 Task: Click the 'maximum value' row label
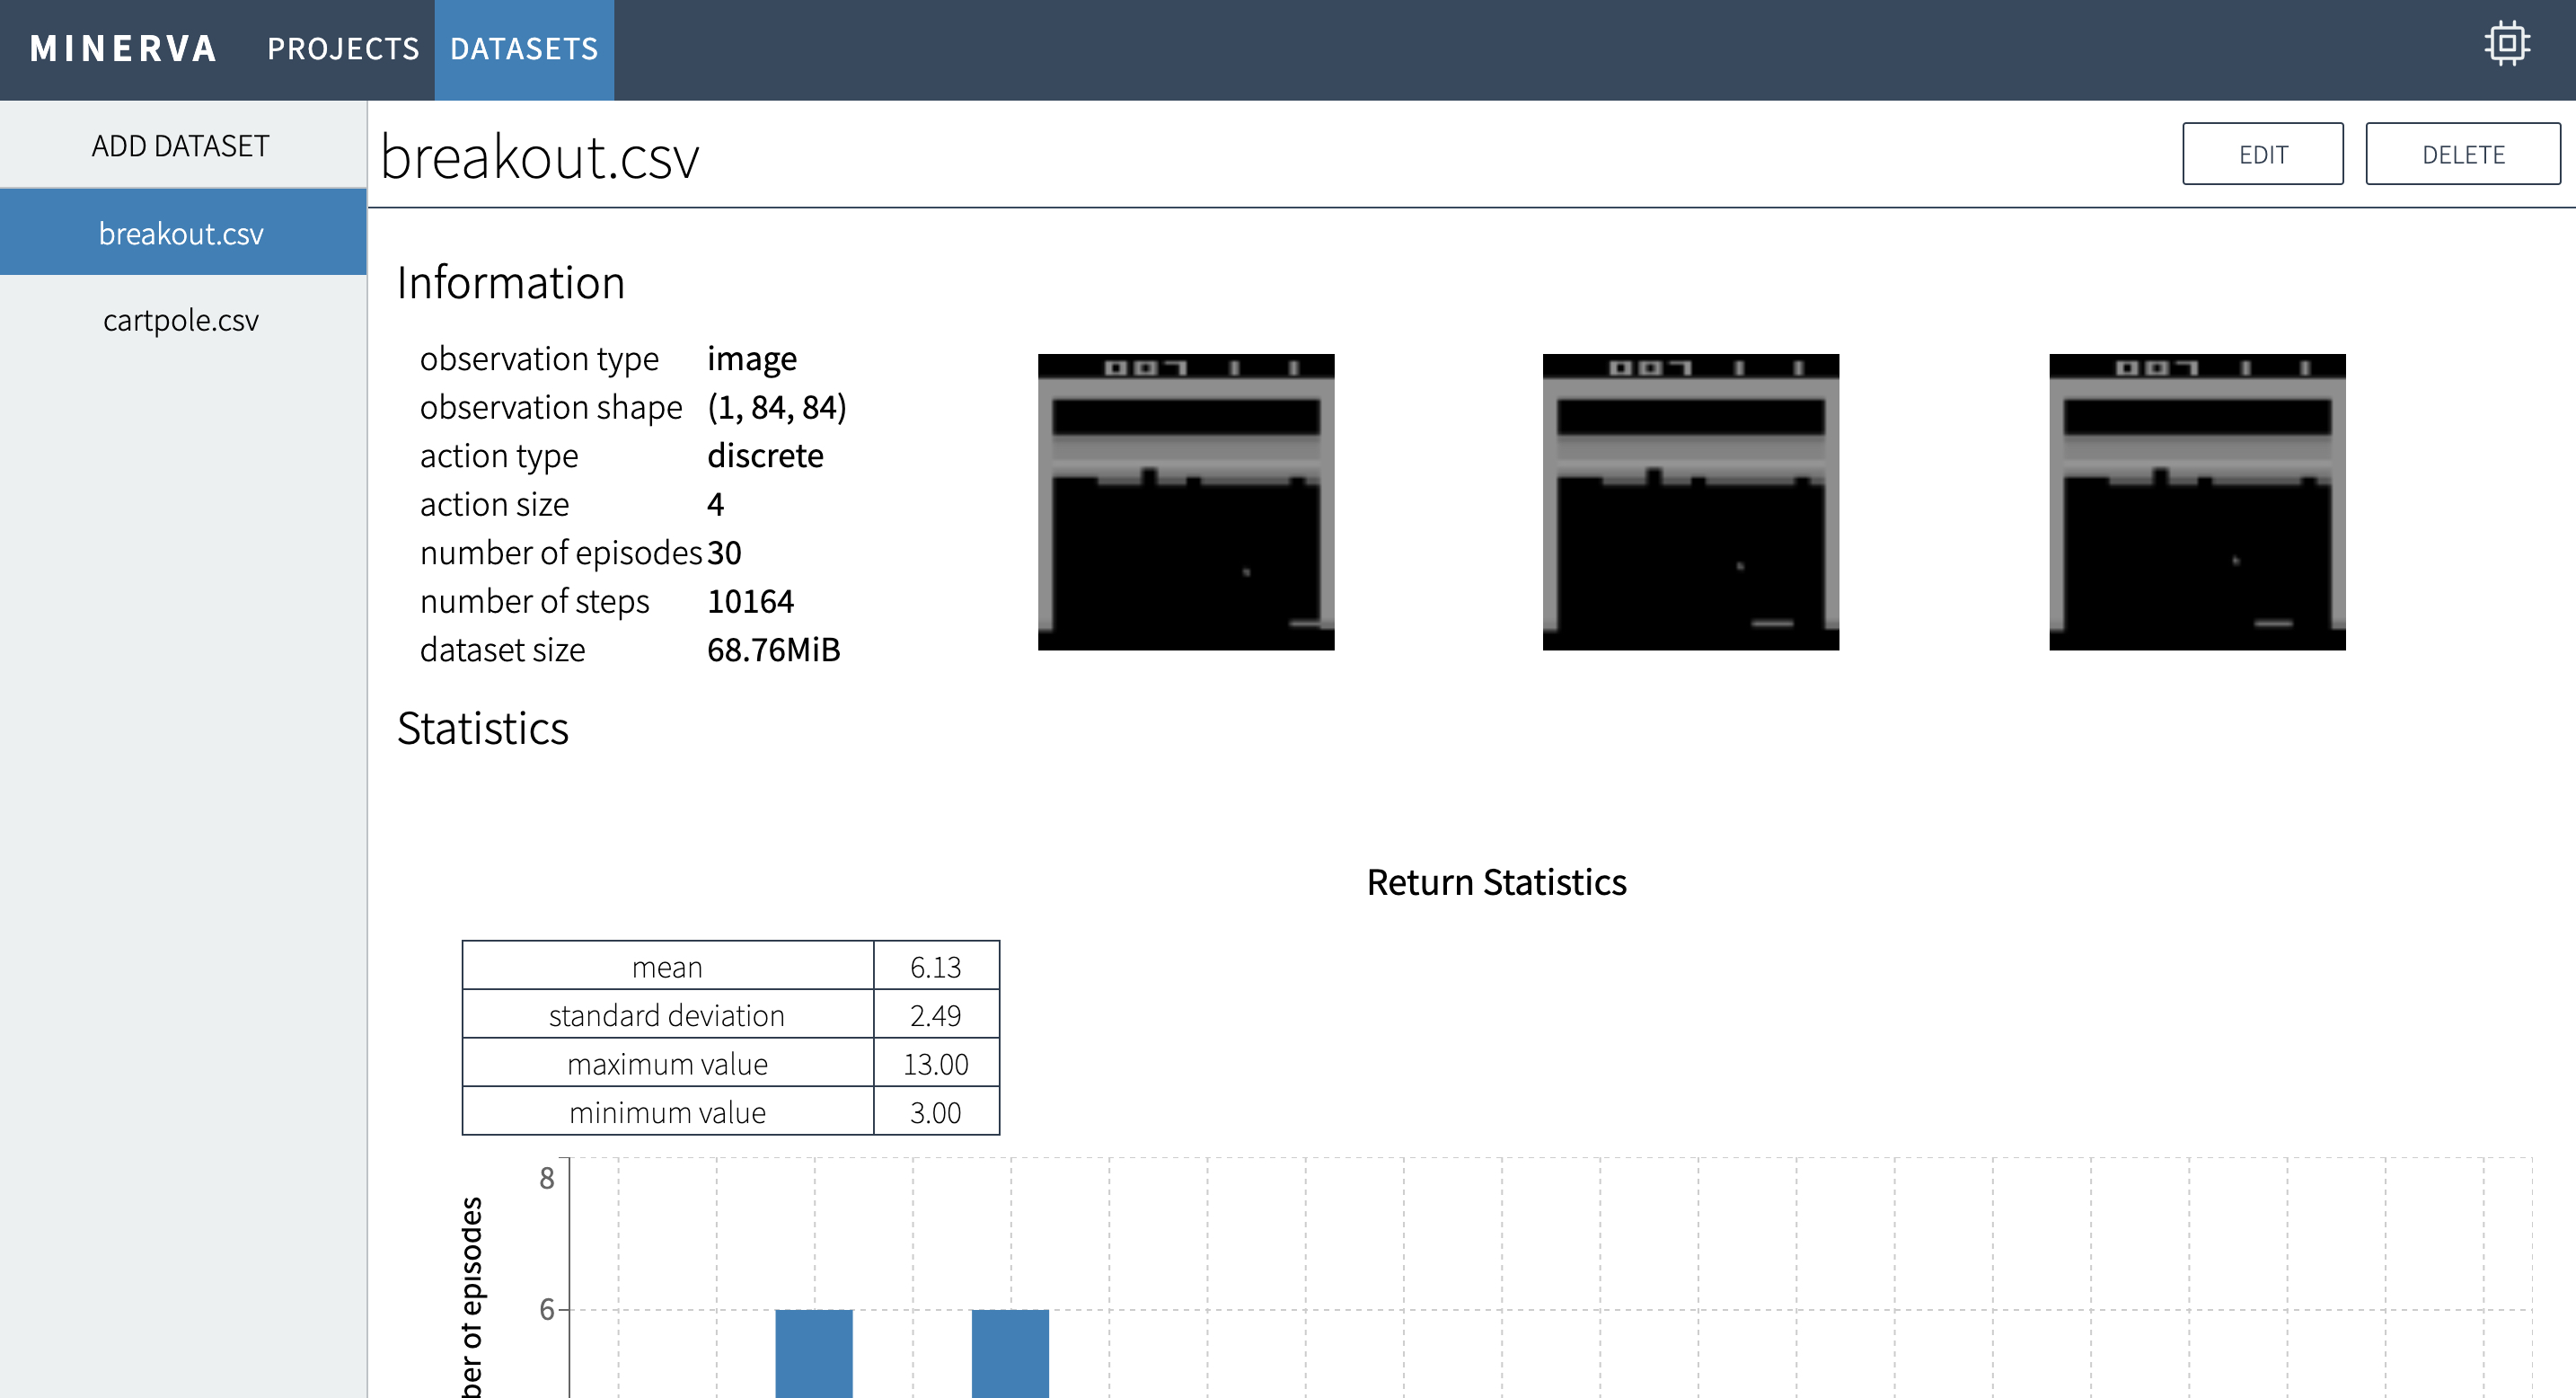667,1063
